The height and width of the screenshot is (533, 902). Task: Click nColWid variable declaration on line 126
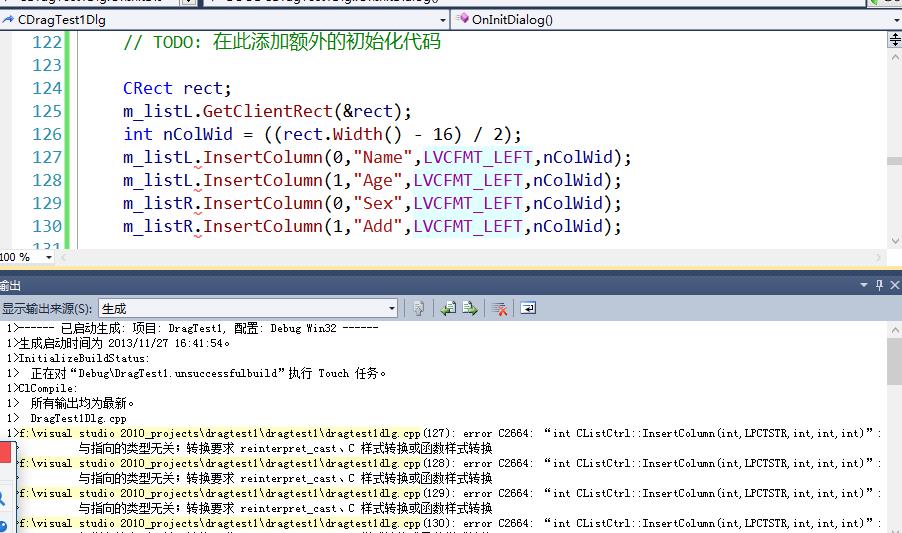point(198,134)
